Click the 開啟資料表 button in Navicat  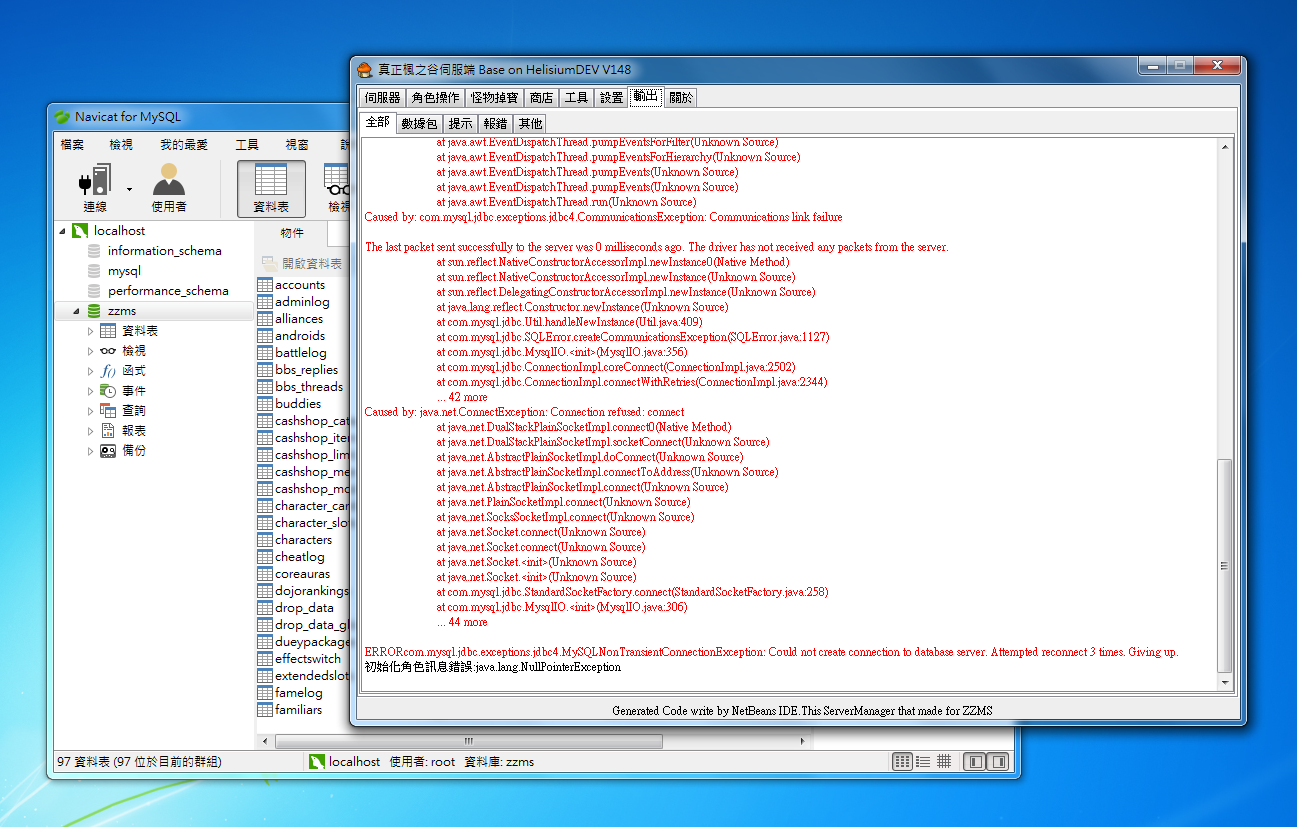(302, 264)
